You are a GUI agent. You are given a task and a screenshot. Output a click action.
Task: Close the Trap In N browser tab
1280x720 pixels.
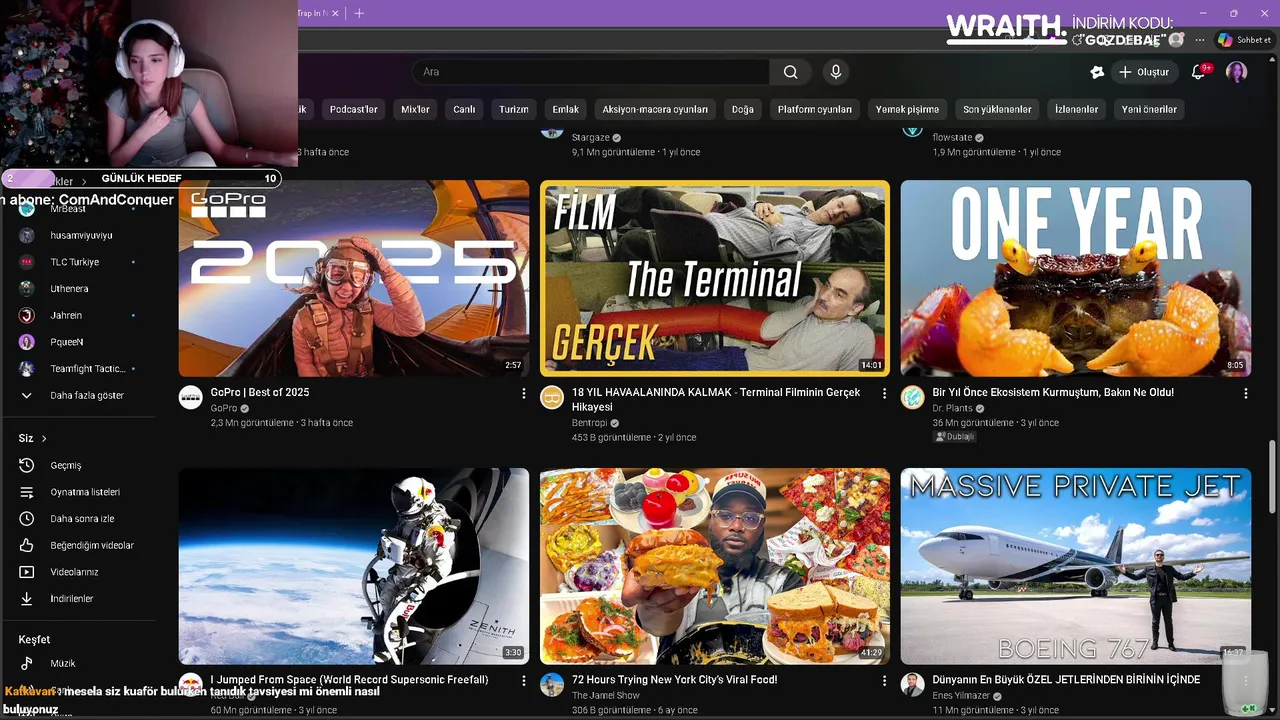336,13
